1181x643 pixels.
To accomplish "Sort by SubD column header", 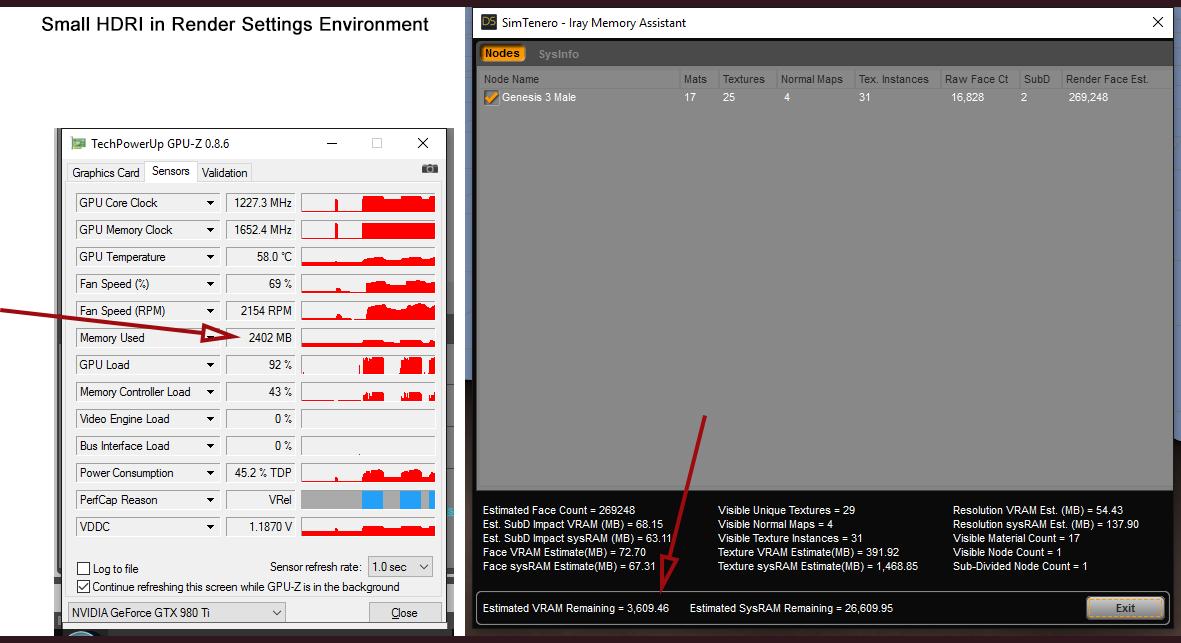I will 1039,79.
